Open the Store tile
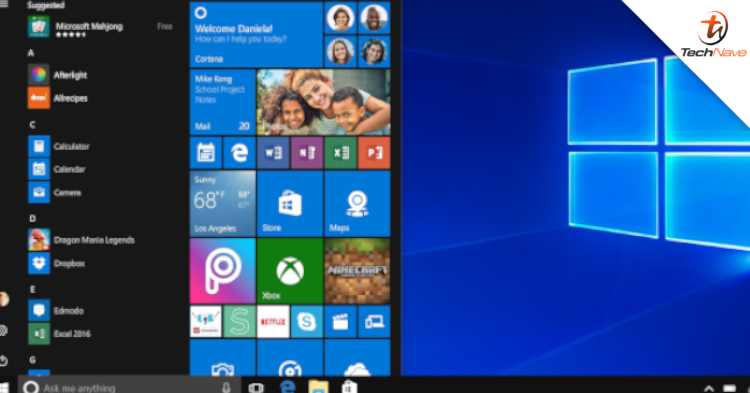This screenshot has width=750, height=393. point(290,204)
